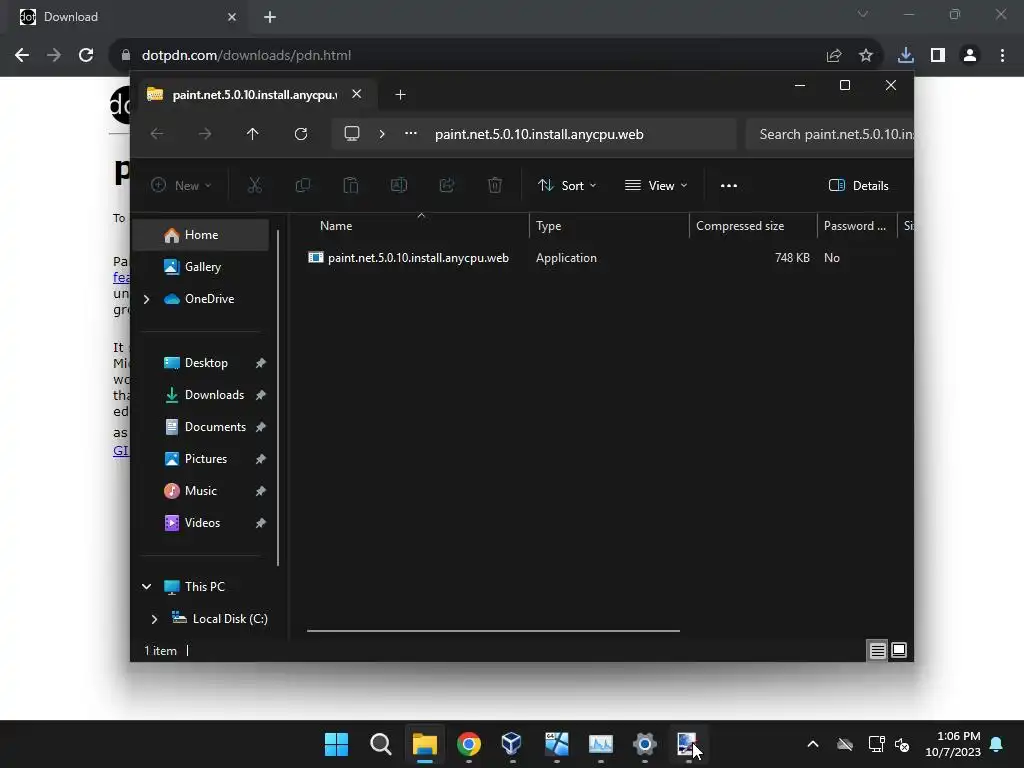Viewport: 1024px width, 768px height.
Task: Open Music in navigation pane
Action: click(201, 490)
